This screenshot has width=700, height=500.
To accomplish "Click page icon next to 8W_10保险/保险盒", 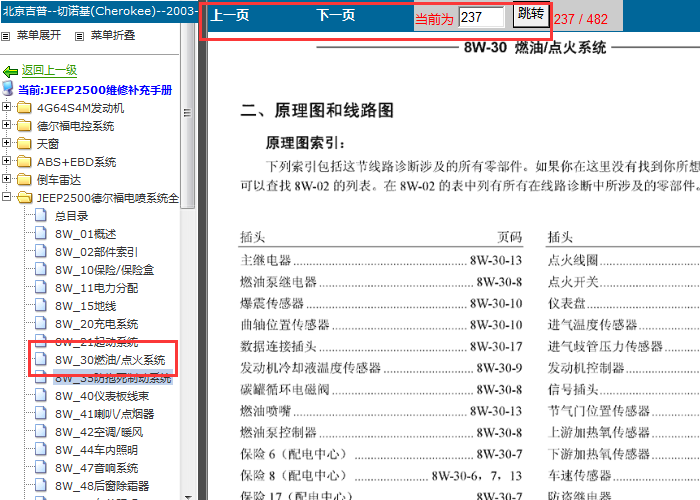I will [41, 269].
